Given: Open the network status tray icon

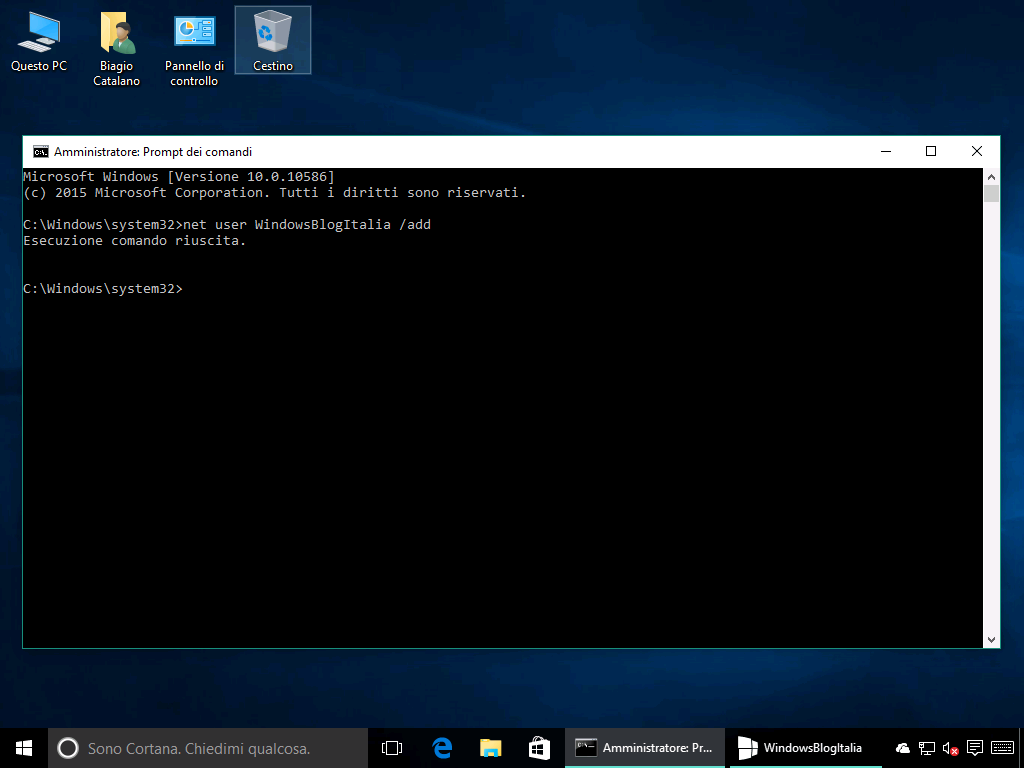Looking at the screenshot, I should pyautogui.click(x=927, y=748).
